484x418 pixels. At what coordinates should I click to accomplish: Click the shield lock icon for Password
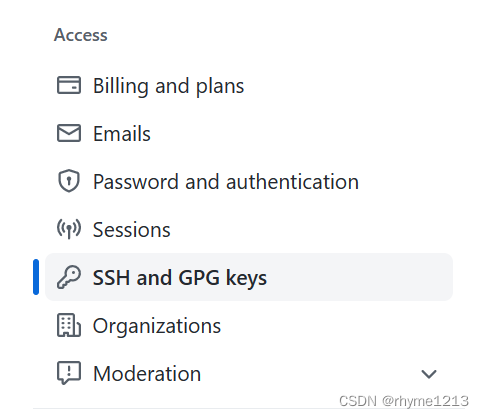69,181
